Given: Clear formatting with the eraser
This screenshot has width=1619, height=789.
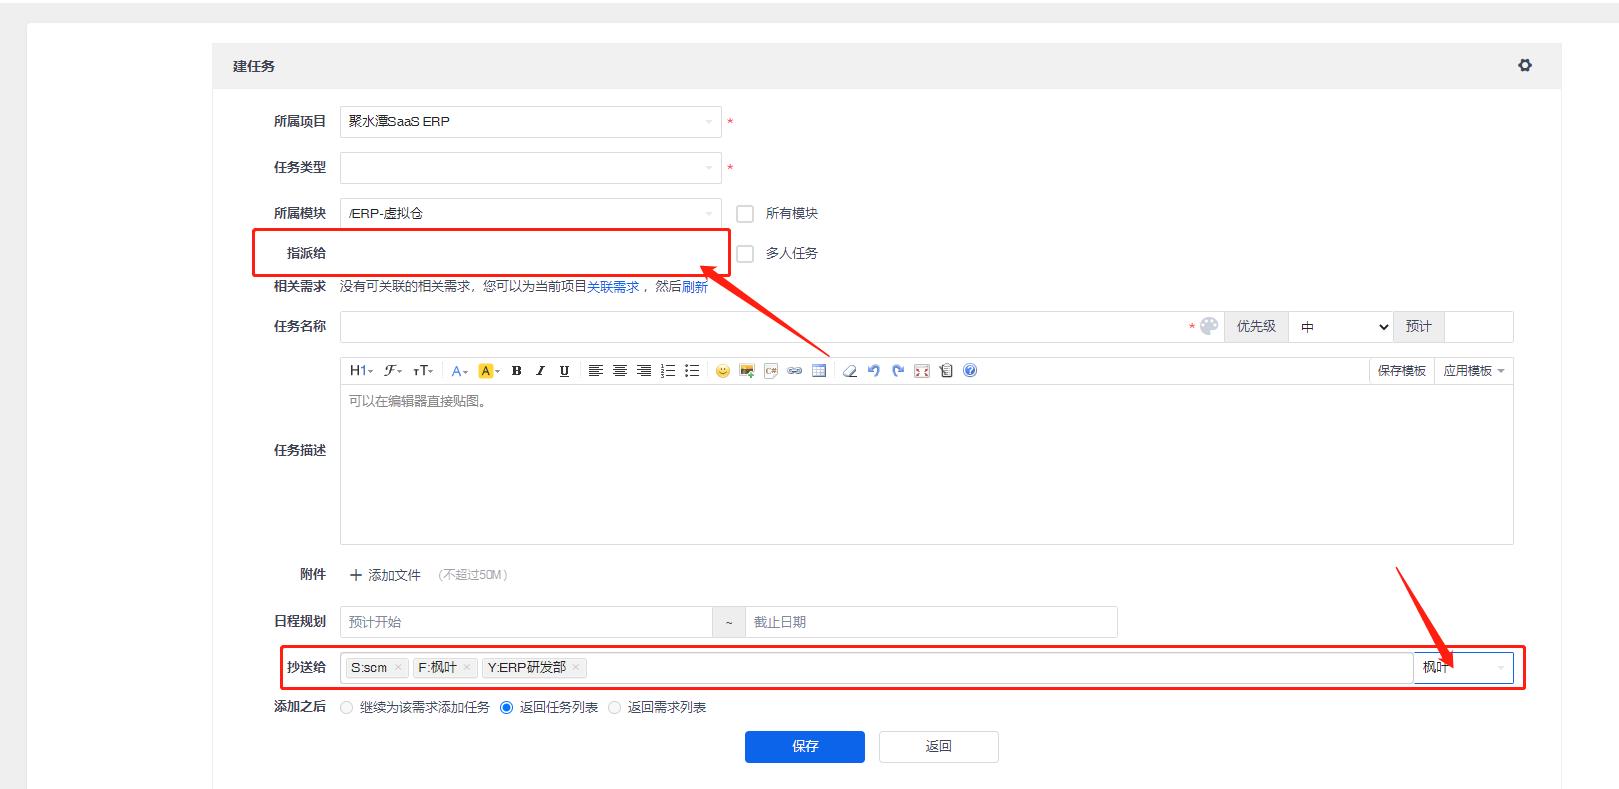Looking at the screenshot, I should 850,371.
